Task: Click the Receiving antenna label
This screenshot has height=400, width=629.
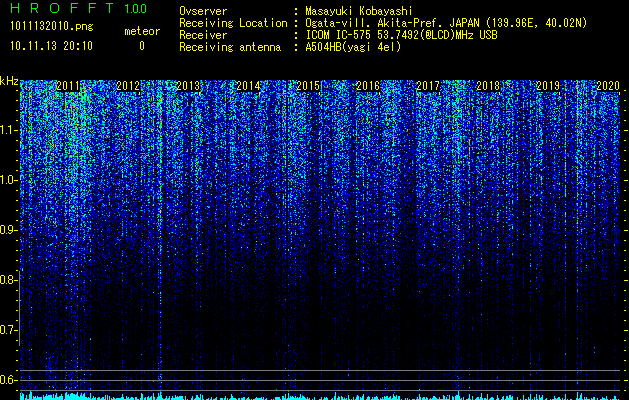Action: coord(230,47)
